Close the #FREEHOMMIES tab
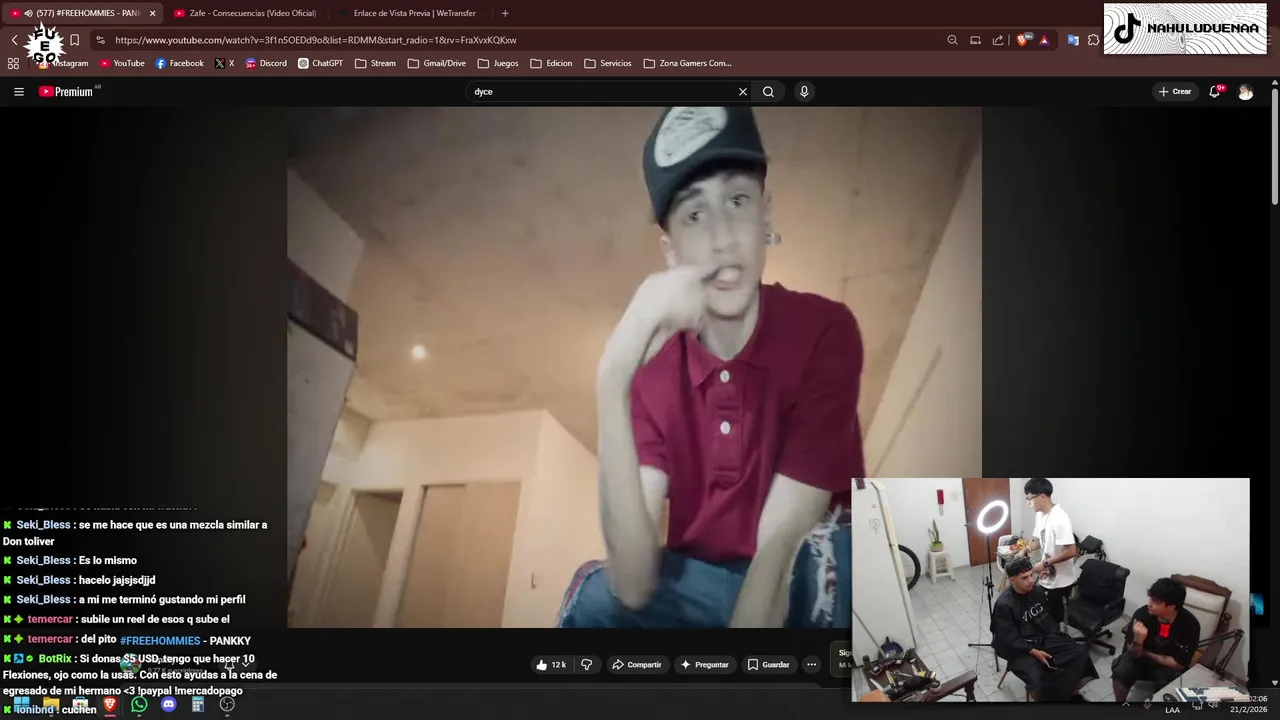Screen dimensions: 1280x720 (152, 13)
